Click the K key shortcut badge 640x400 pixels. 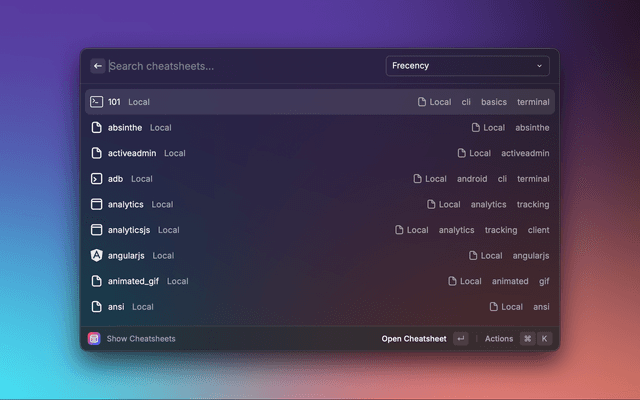click(x=545, y=339)
